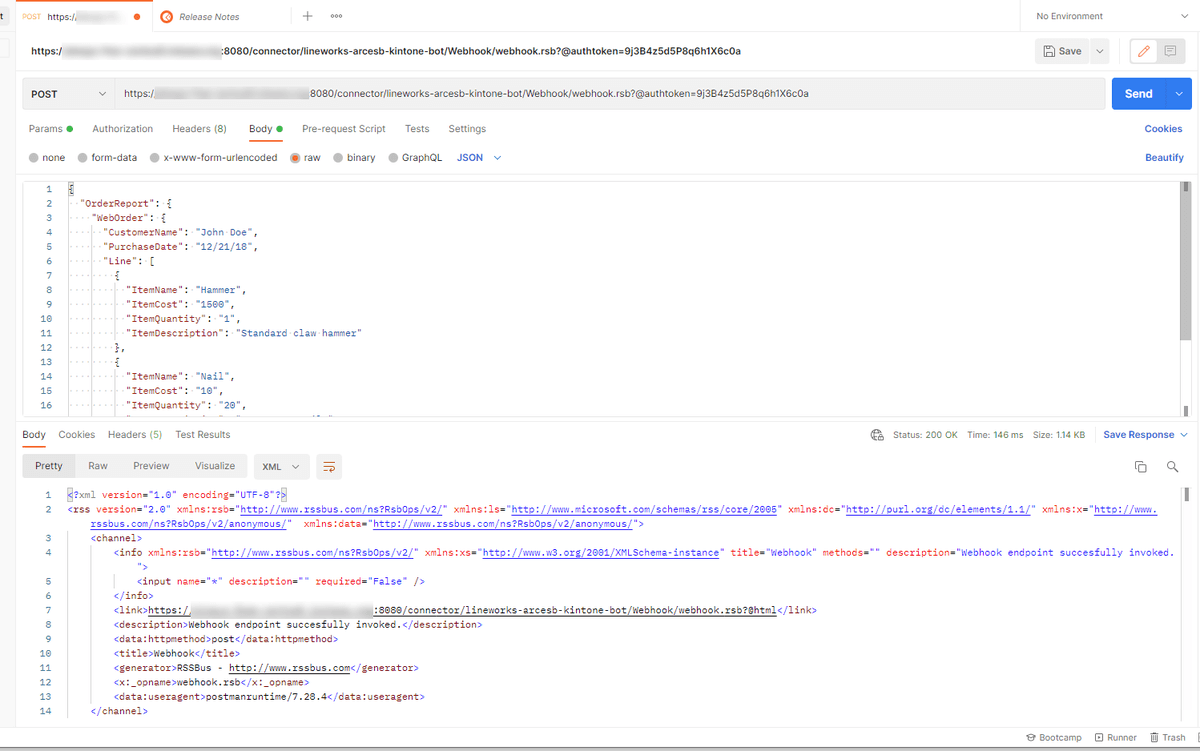Click the Status: 200 OK text
Image resolution: width=1200 pixels, height=751 pixels.
926,435
